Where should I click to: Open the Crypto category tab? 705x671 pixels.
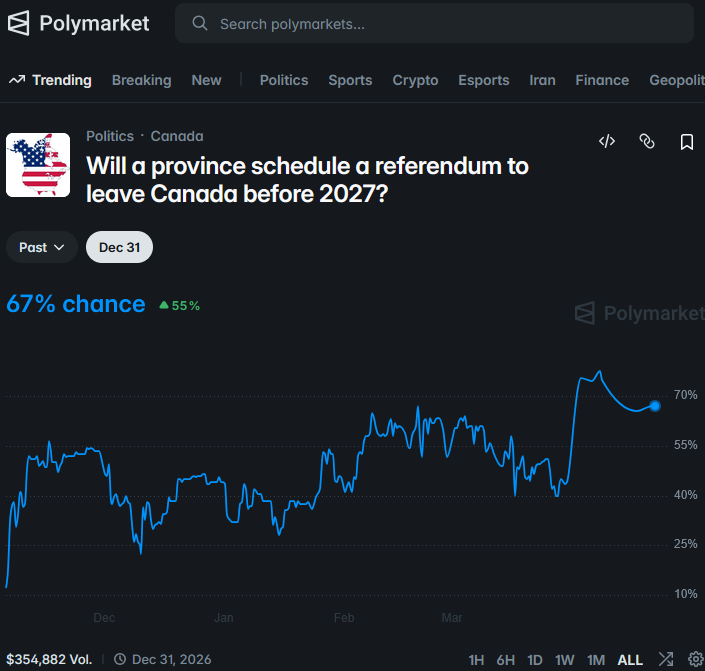[415, 80]
